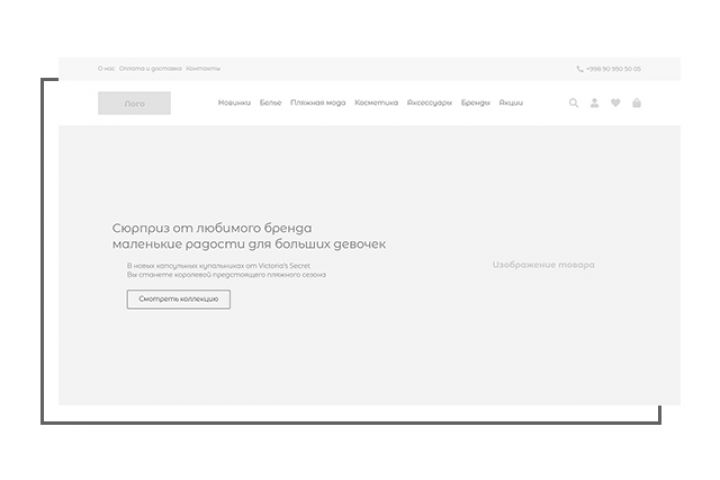
Task: Click the Смотреть коллекцию button
Action: (x=179, y=299)
